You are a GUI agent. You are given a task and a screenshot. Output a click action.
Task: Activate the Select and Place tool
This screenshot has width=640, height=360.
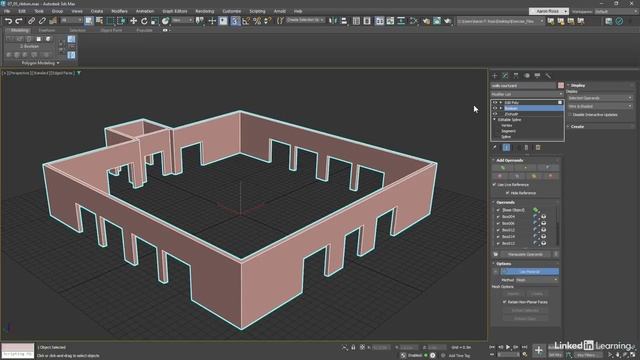tap(165, 21)
